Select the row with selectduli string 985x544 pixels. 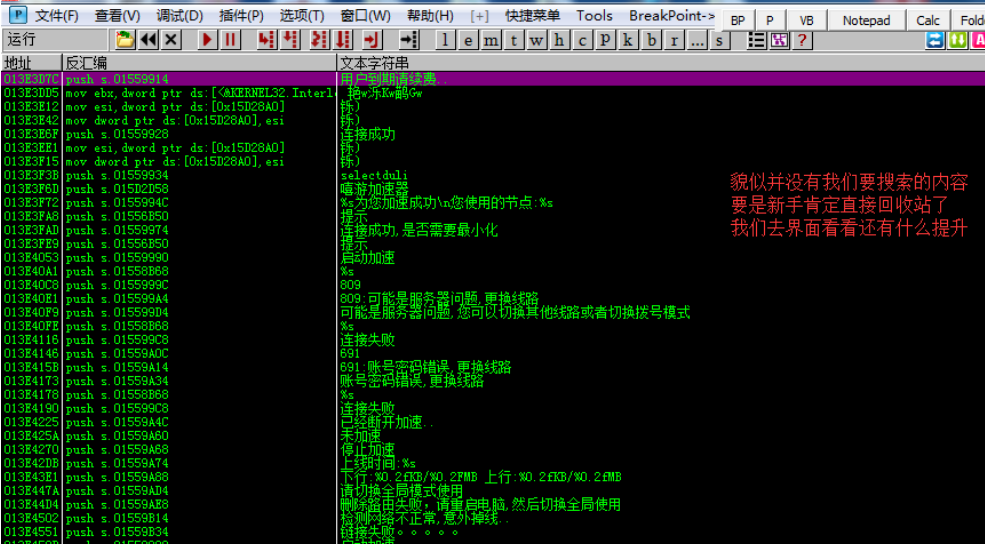pos(492,175)
